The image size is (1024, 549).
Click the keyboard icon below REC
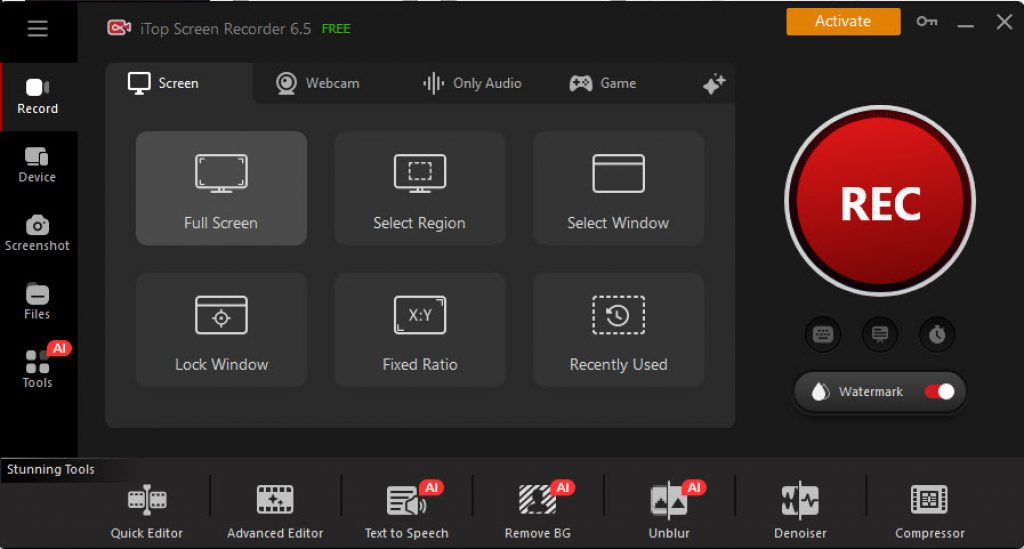point(823,335)
